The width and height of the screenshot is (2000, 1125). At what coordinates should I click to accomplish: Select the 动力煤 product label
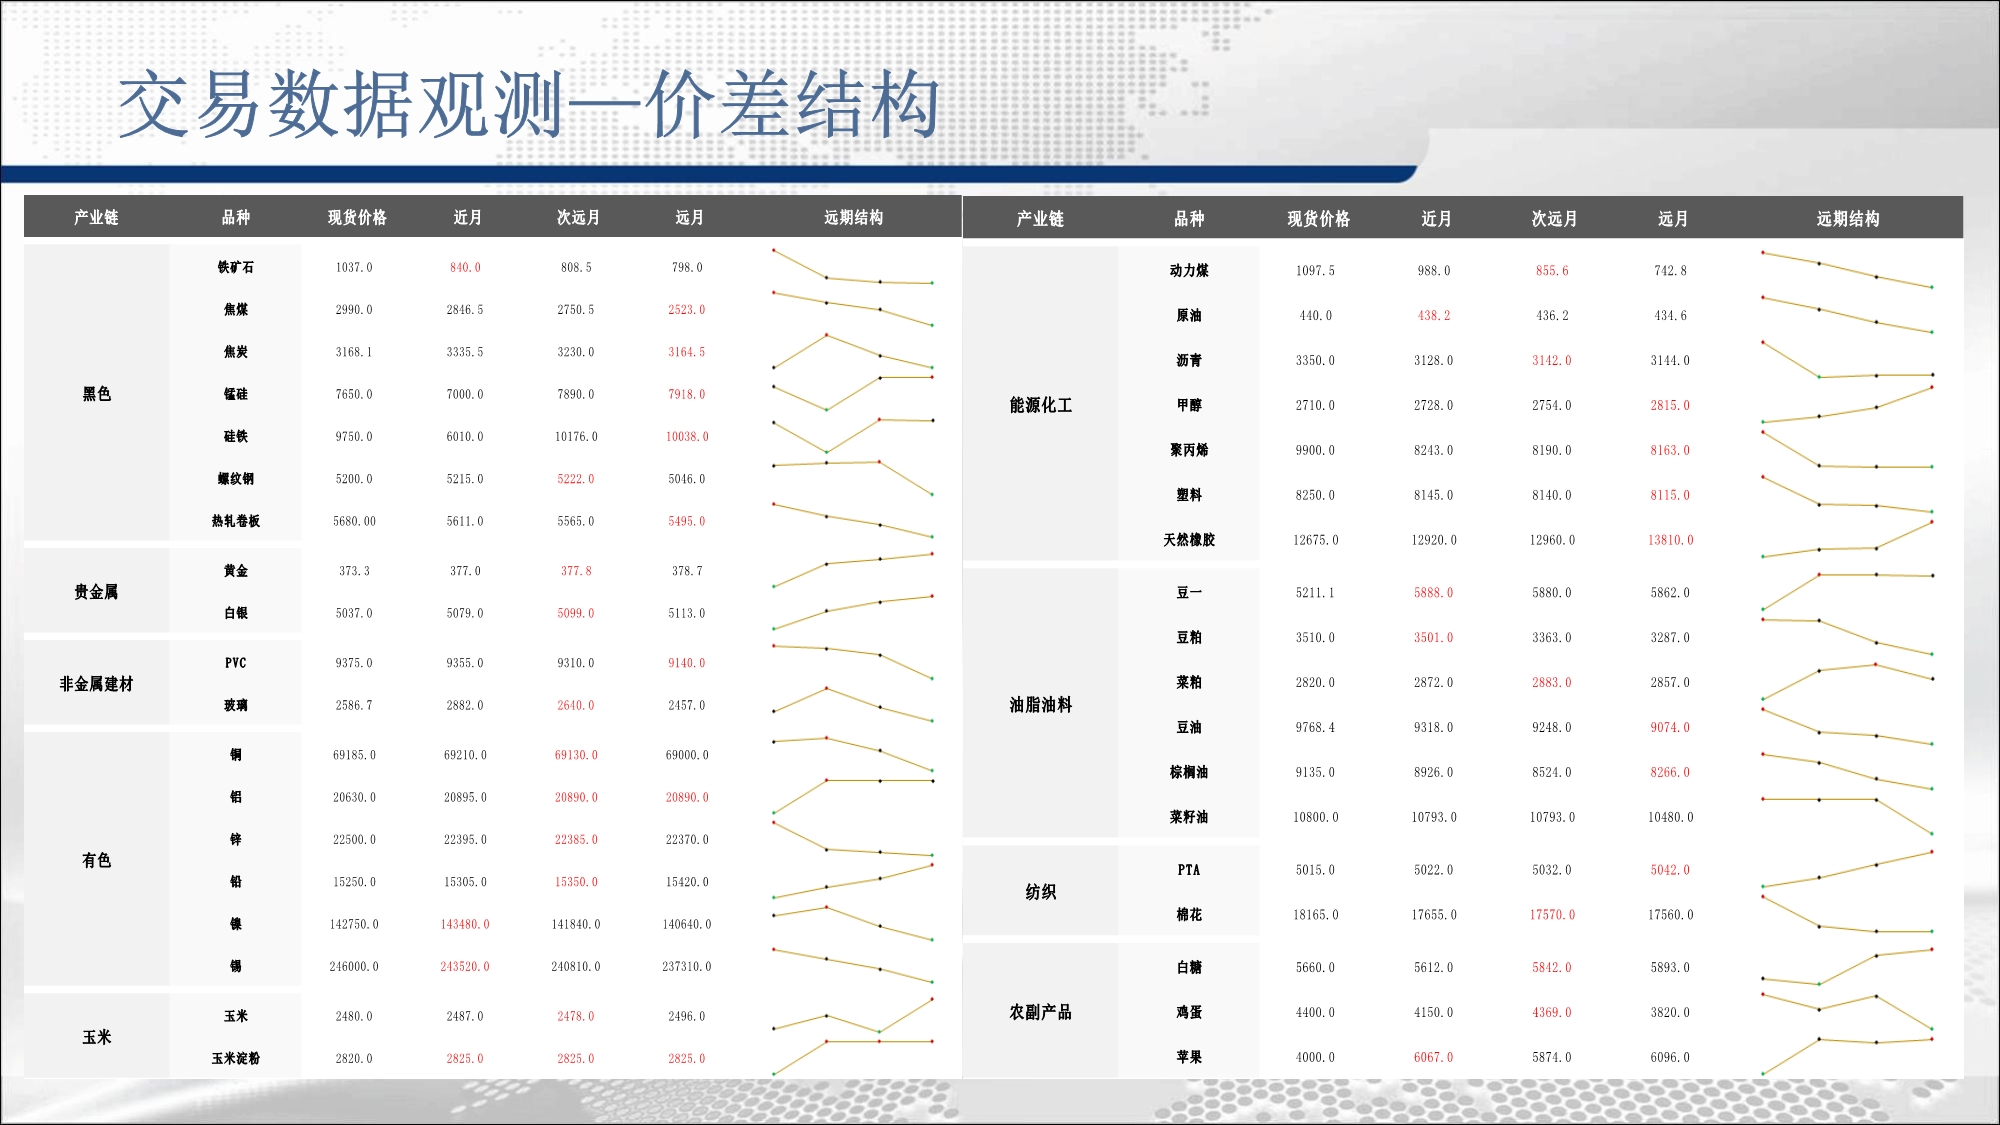1189,270
